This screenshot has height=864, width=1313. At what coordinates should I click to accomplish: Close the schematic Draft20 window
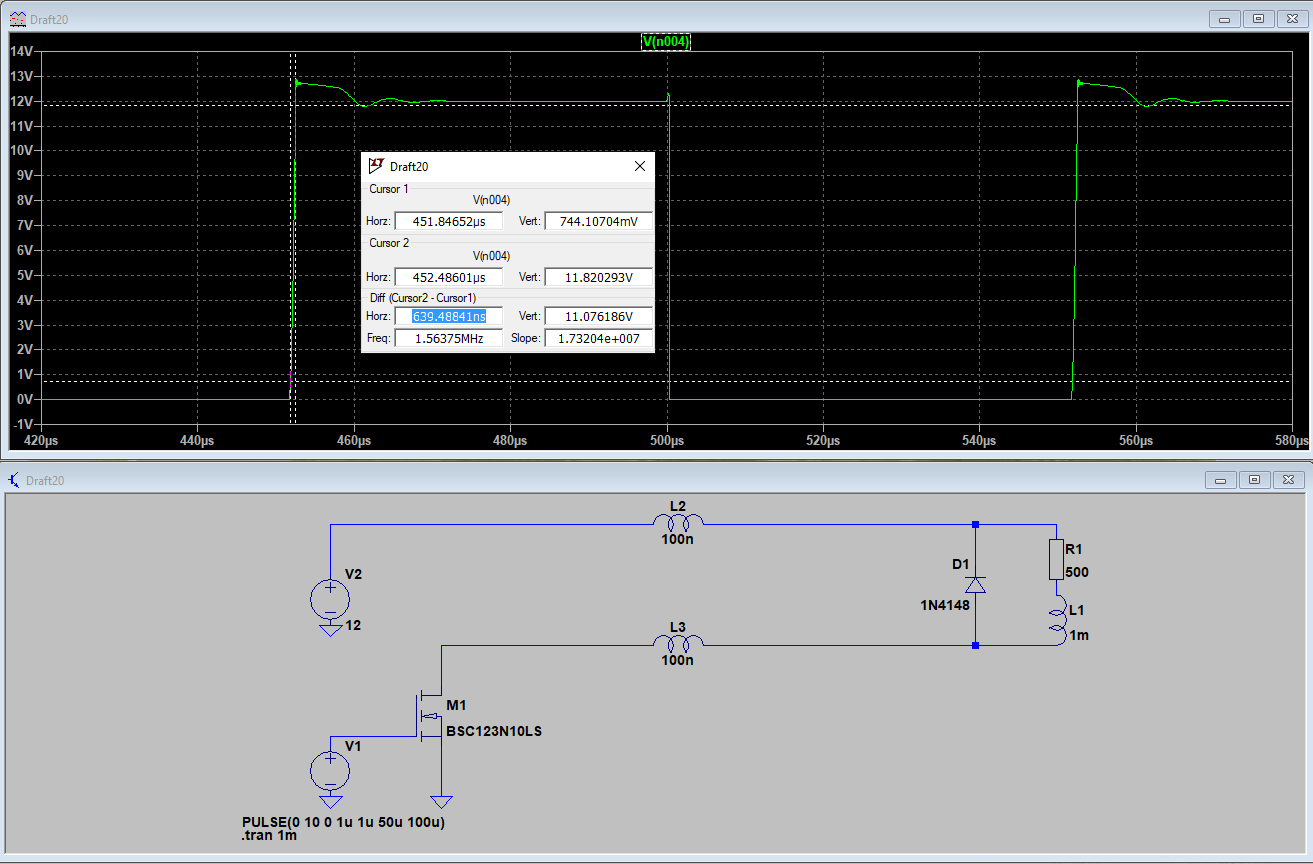(x=1287, y=480)
